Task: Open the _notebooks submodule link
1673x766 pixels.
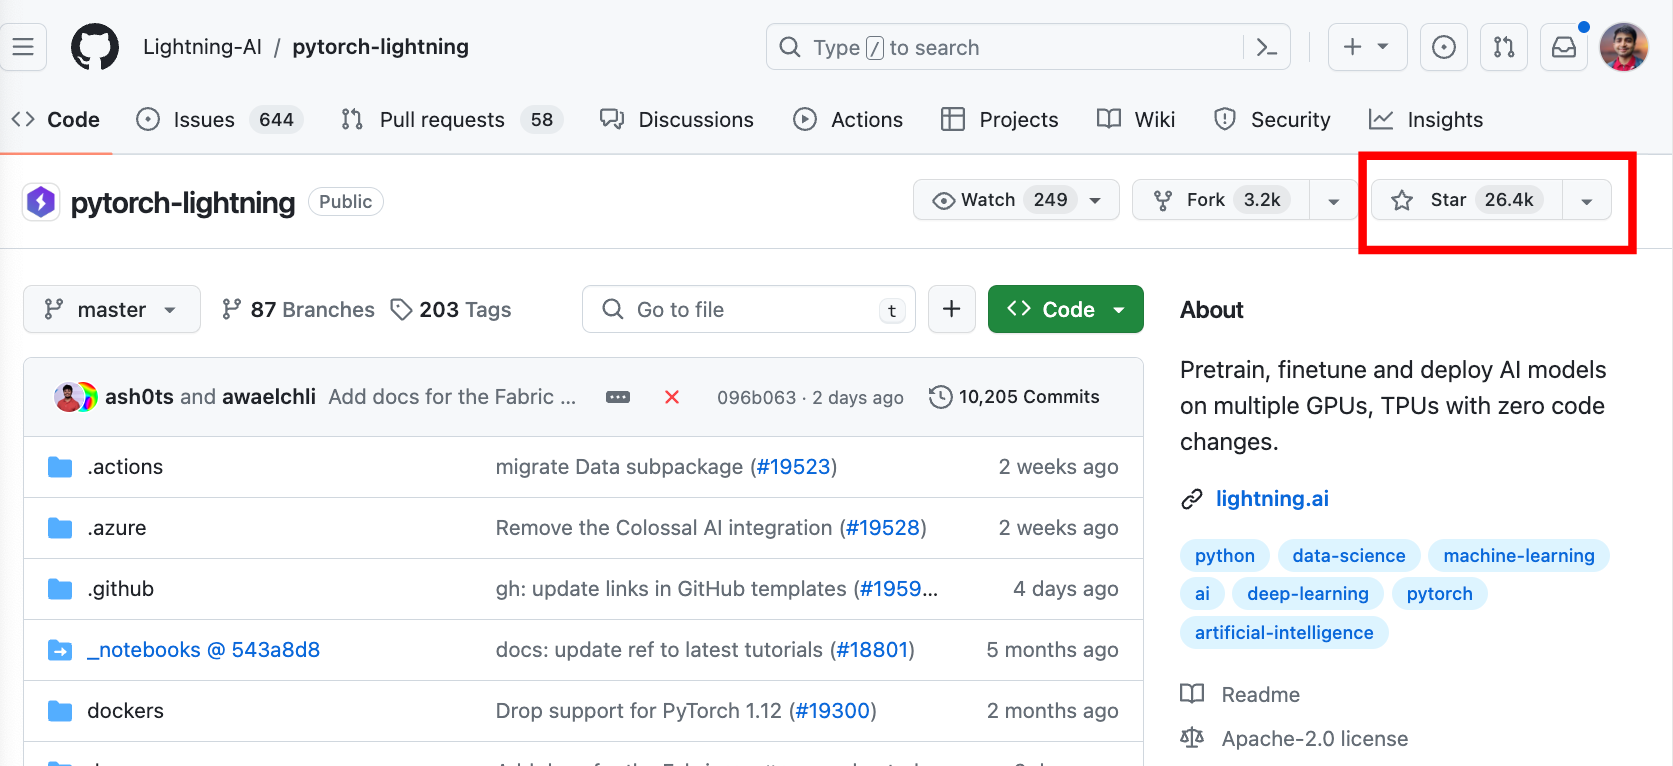Action: (x=204, y=650)
